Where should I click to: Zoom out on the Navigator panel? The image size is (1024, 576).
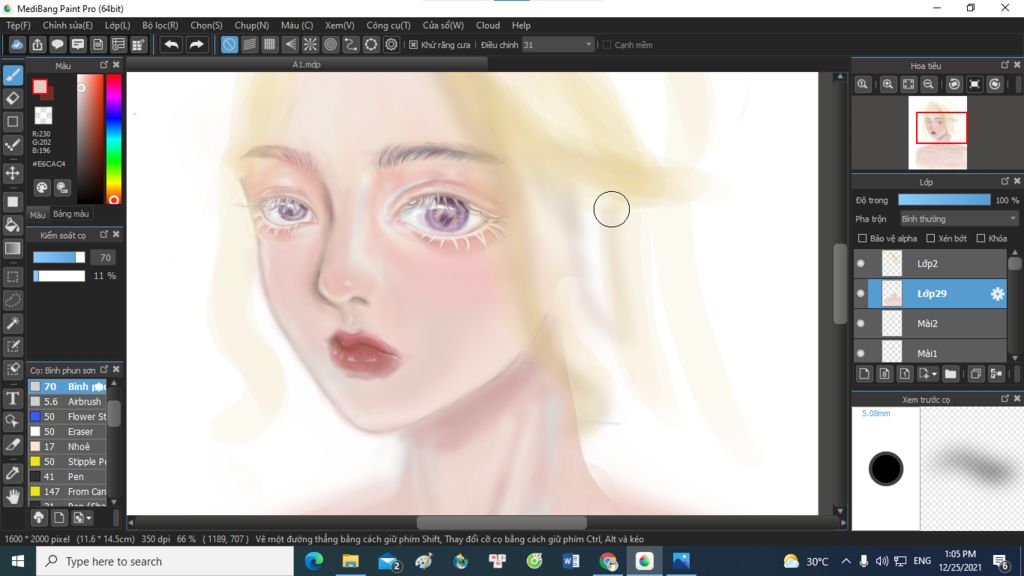(x=928, y=84)
